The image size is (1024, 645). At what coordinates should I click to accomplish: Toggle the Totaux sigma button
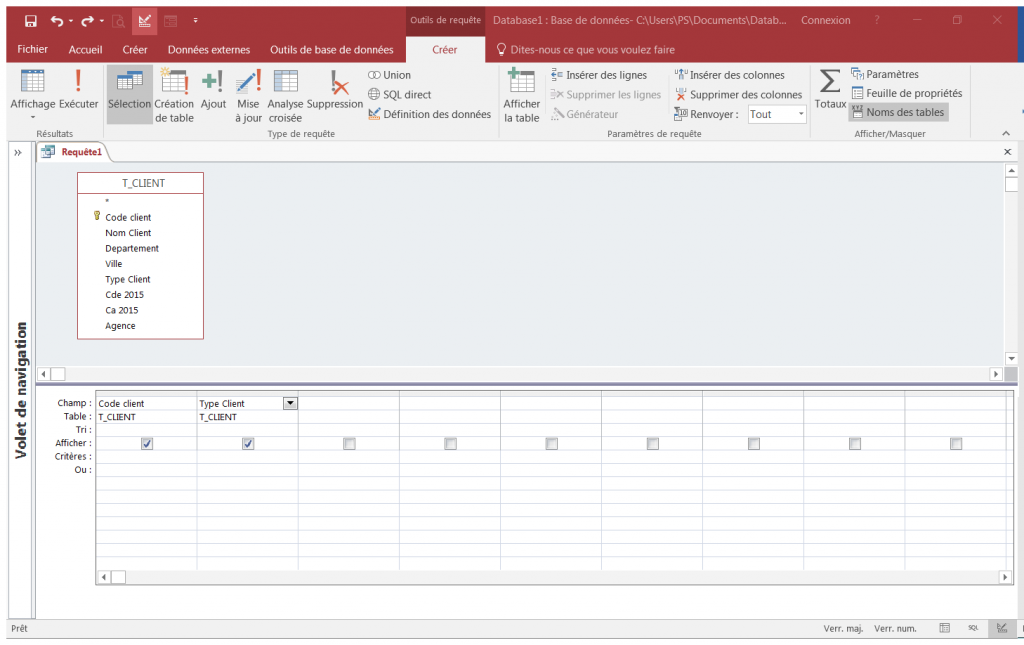click(830, 89)
